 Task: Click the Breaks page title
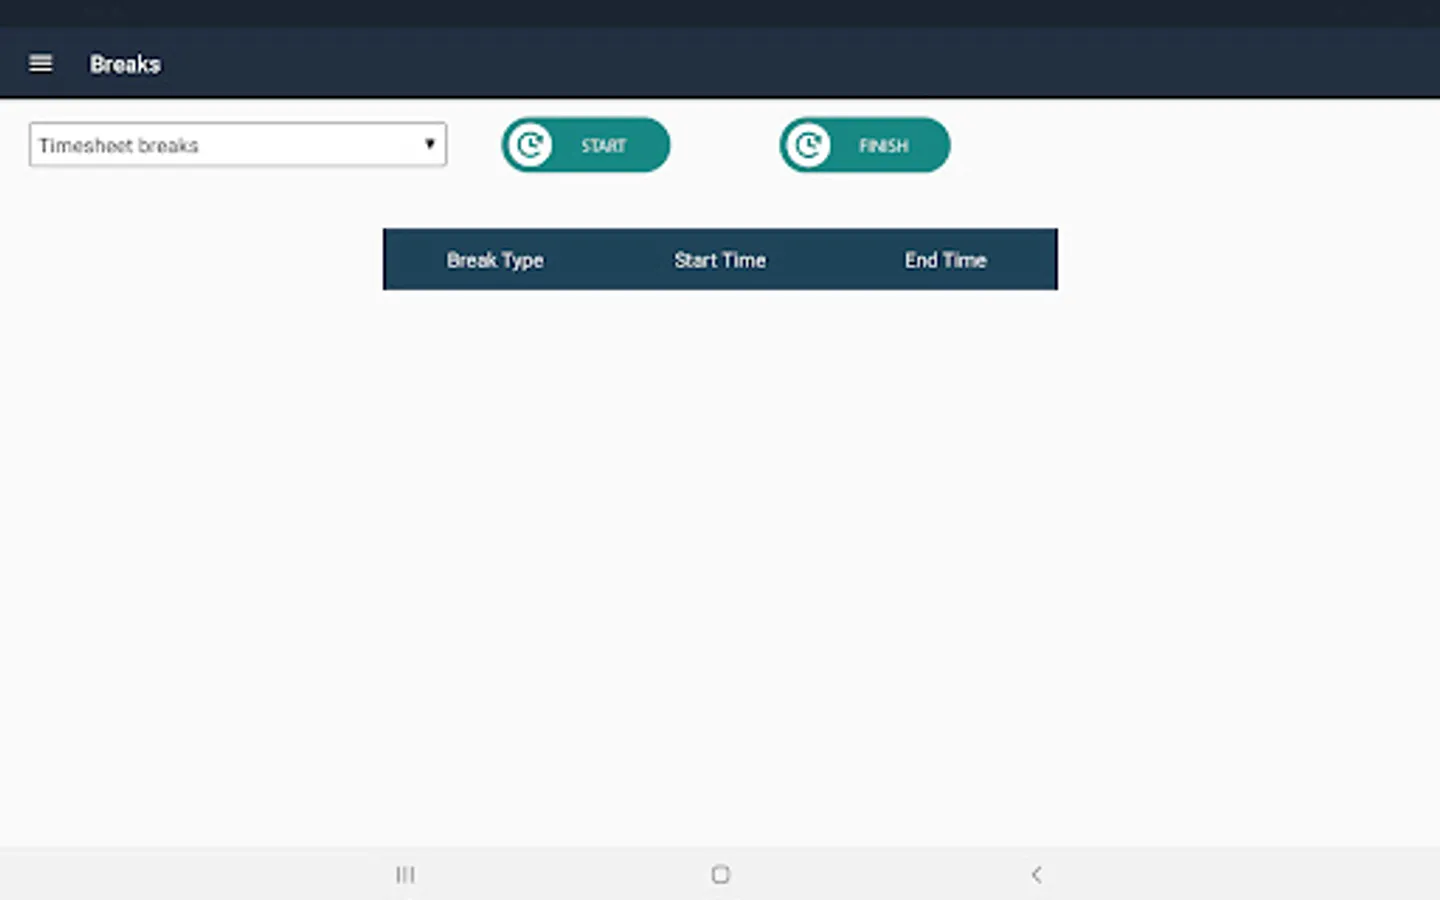coord(125,64)
